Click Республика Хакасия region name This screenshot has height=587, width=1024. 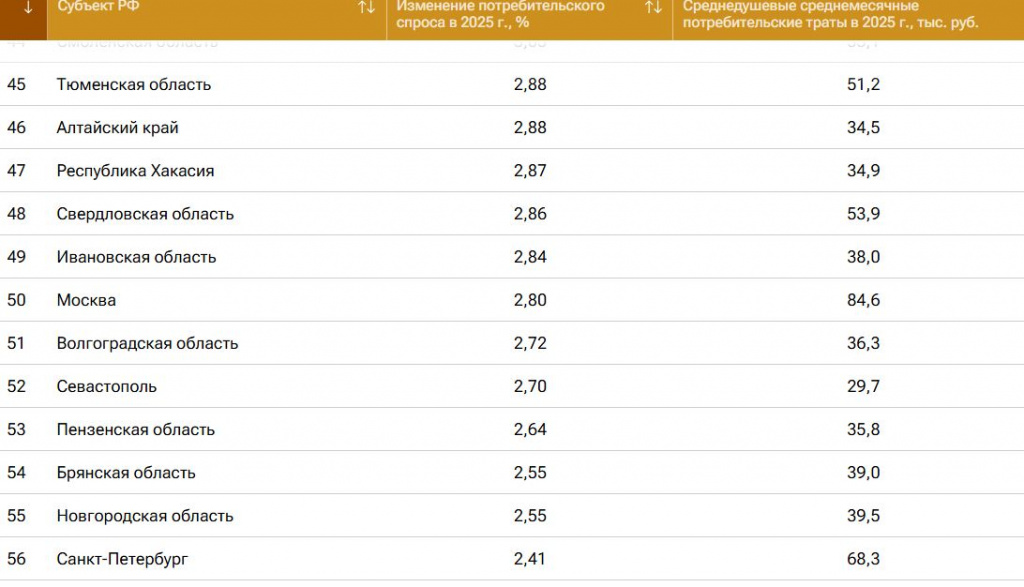tap(135, 171)
